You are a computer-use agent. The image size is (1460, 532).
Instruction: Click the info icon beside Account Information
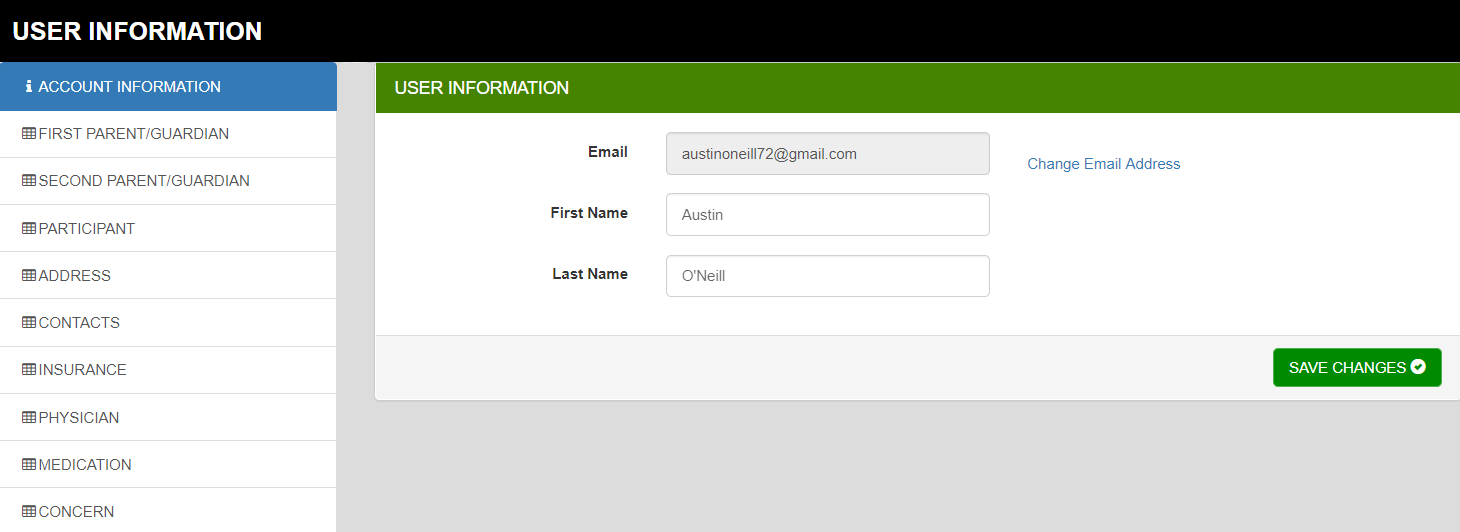point(29,87)
